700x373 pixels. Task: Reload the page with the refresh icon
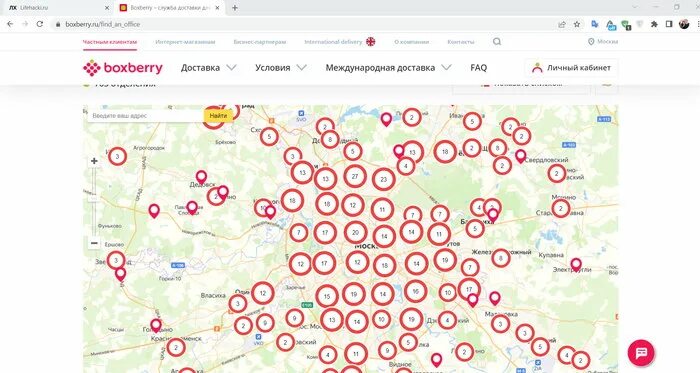point(40,24)
